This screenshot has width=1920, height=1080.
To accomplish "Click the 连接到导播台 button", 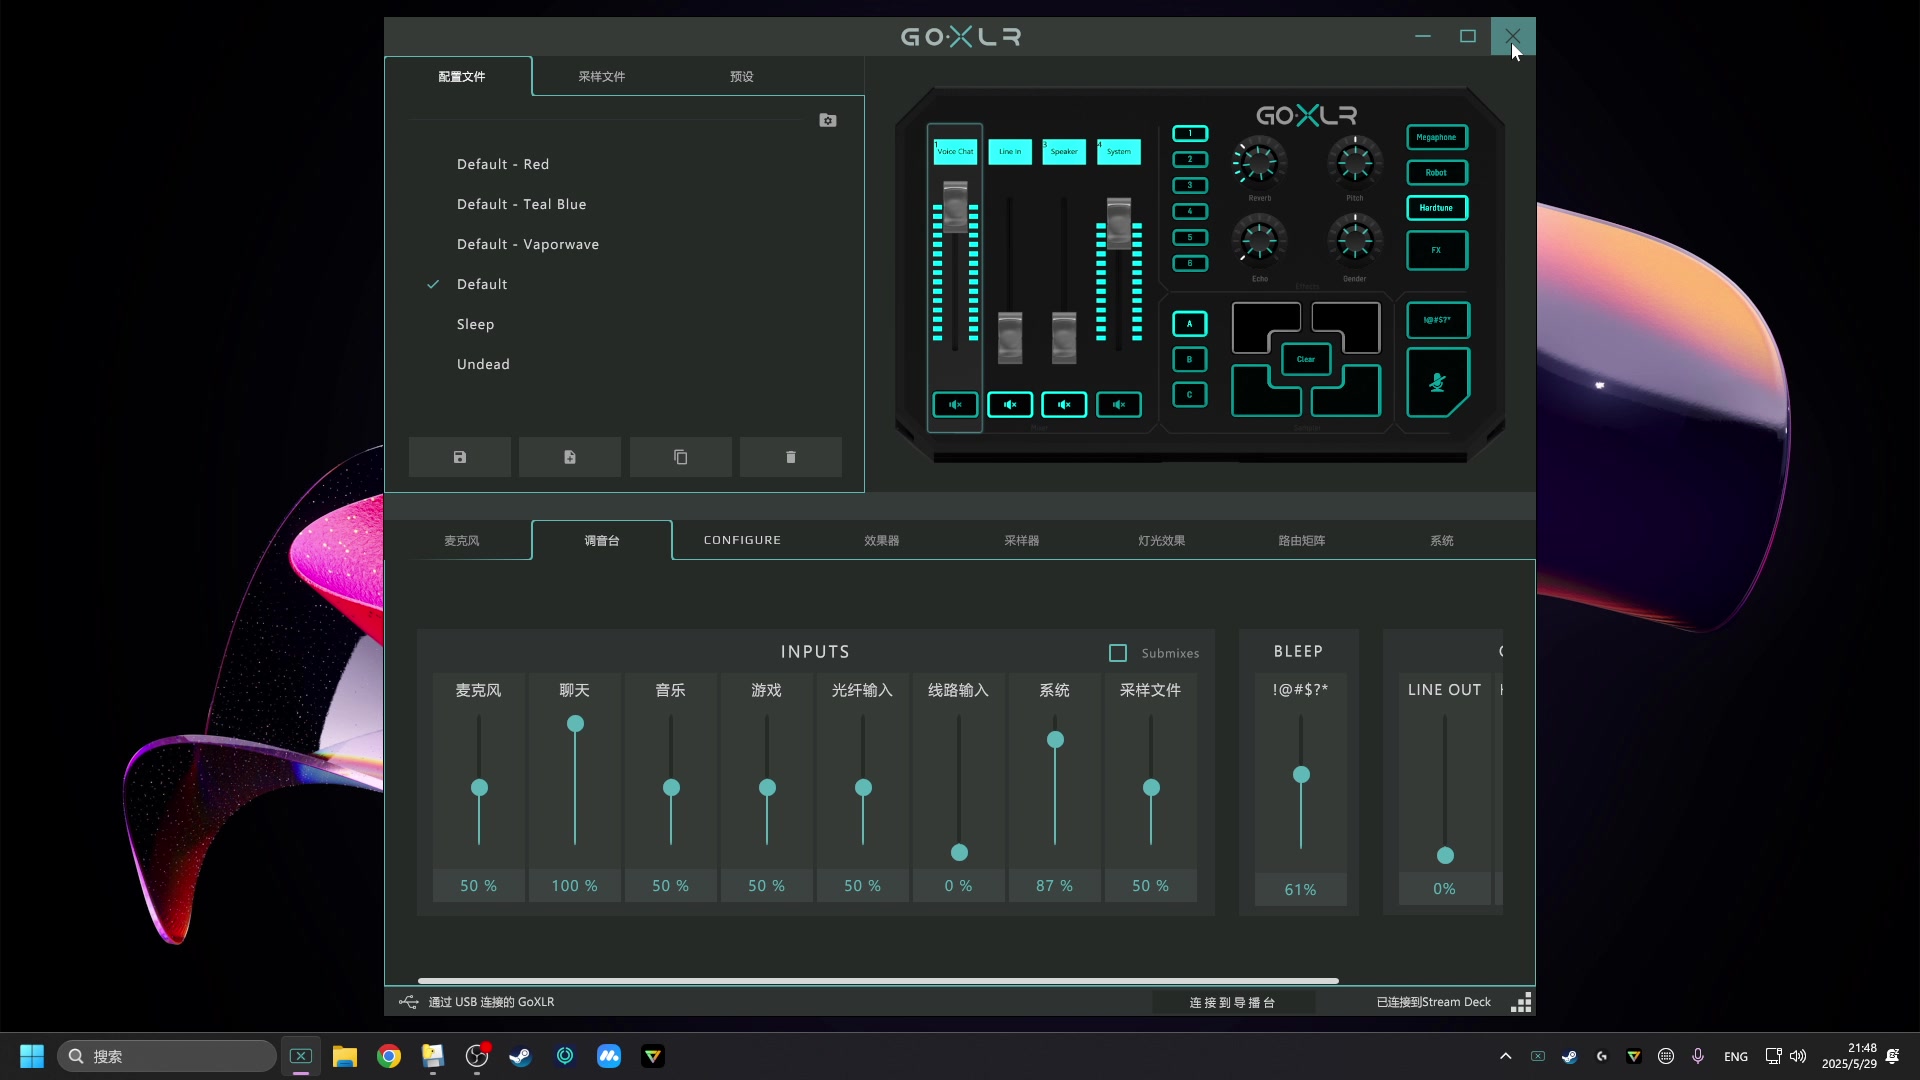I will 1232,1003.
